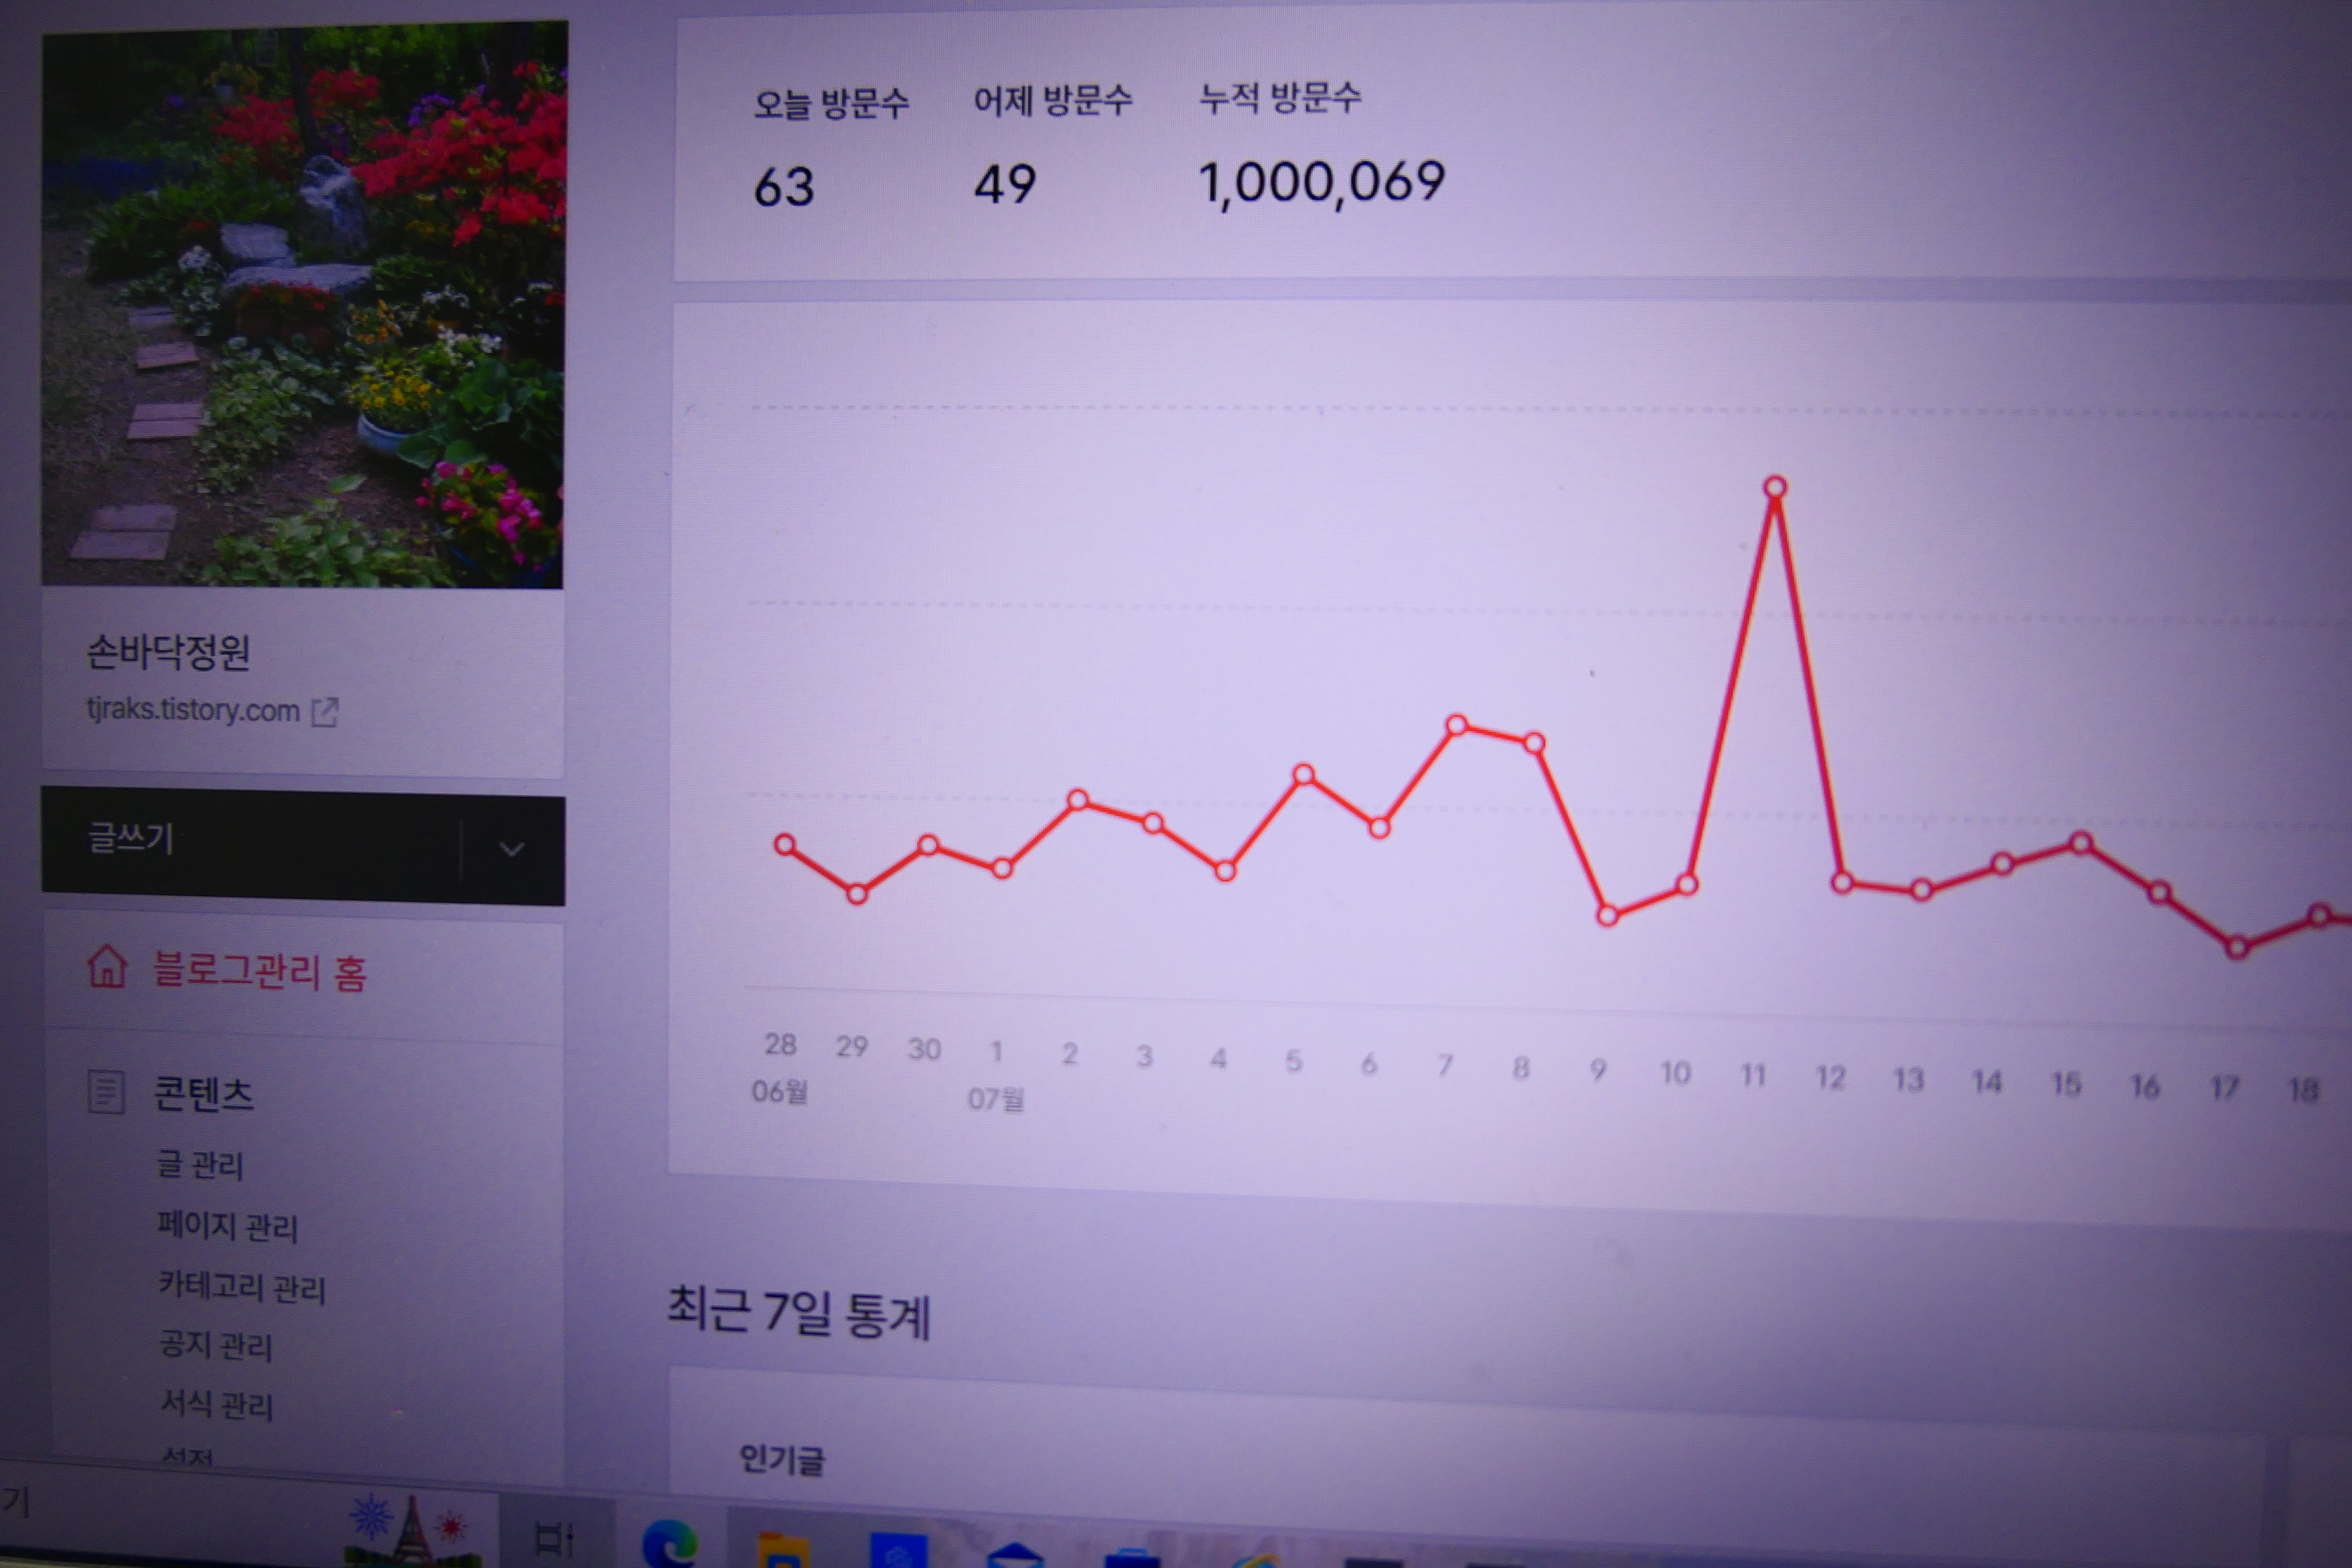Click the 최근 7일 통계 heading
2352x1568 pixels.
(798, 1311)
